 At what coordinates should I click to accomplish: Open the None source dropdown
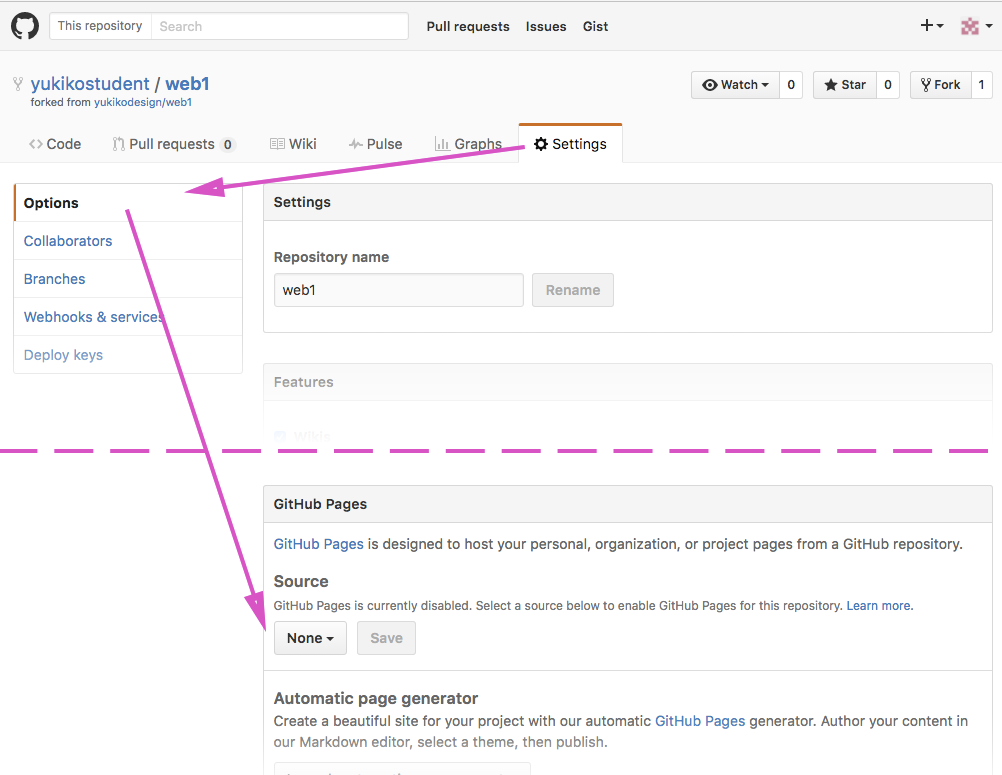pos(310,638)
